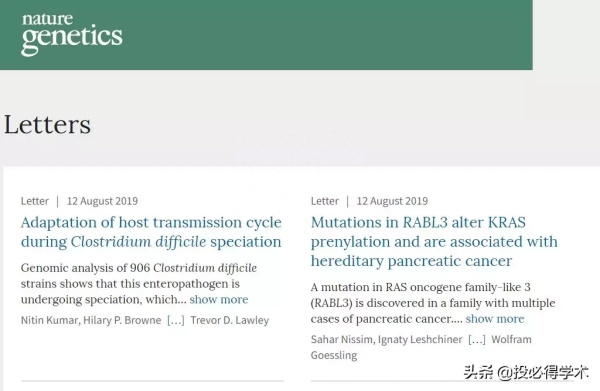This screenshot has height=391, width=600.
Task: Click the Letters page heading
Action: [47, 125]
